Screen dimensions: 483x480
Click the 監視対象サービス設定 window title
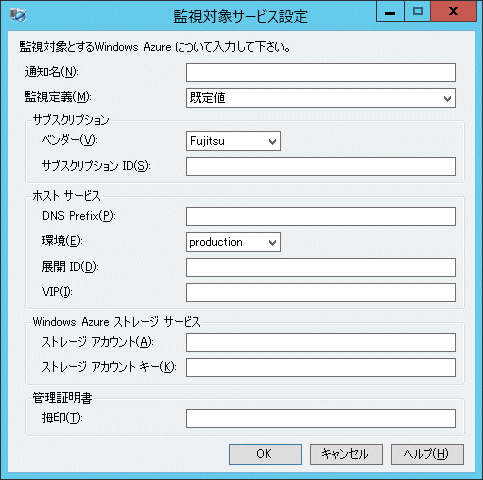[240, 17]
